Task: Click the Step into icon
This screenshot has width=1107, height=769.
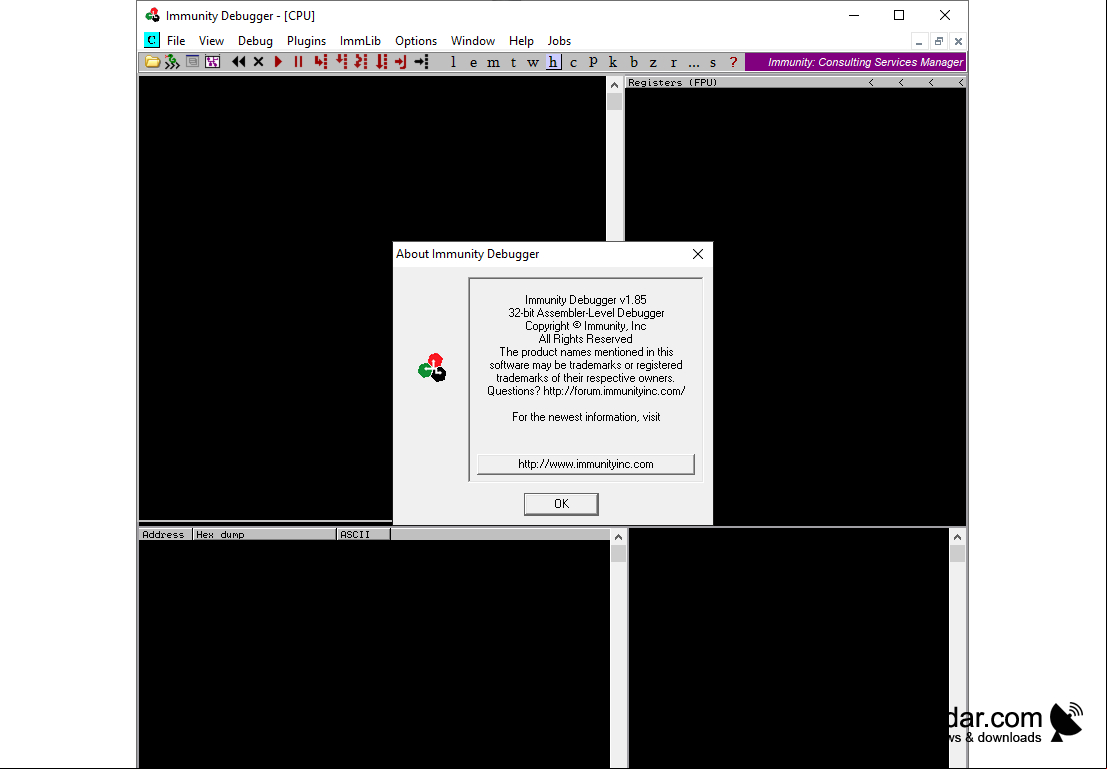Action: pos(321,62)
